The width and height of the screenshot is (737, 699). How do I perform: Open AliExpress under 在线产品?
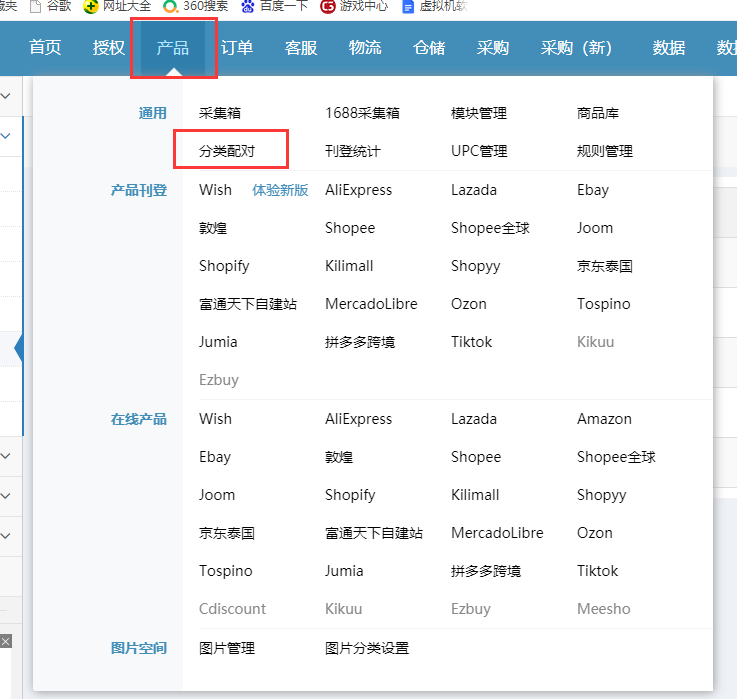359,419
